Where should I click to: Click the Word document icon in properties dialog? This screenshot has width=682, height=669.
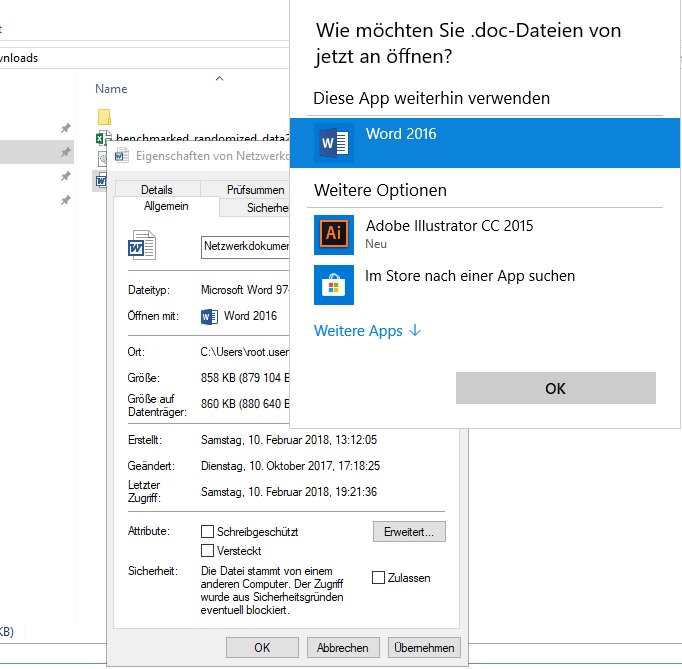142,245
